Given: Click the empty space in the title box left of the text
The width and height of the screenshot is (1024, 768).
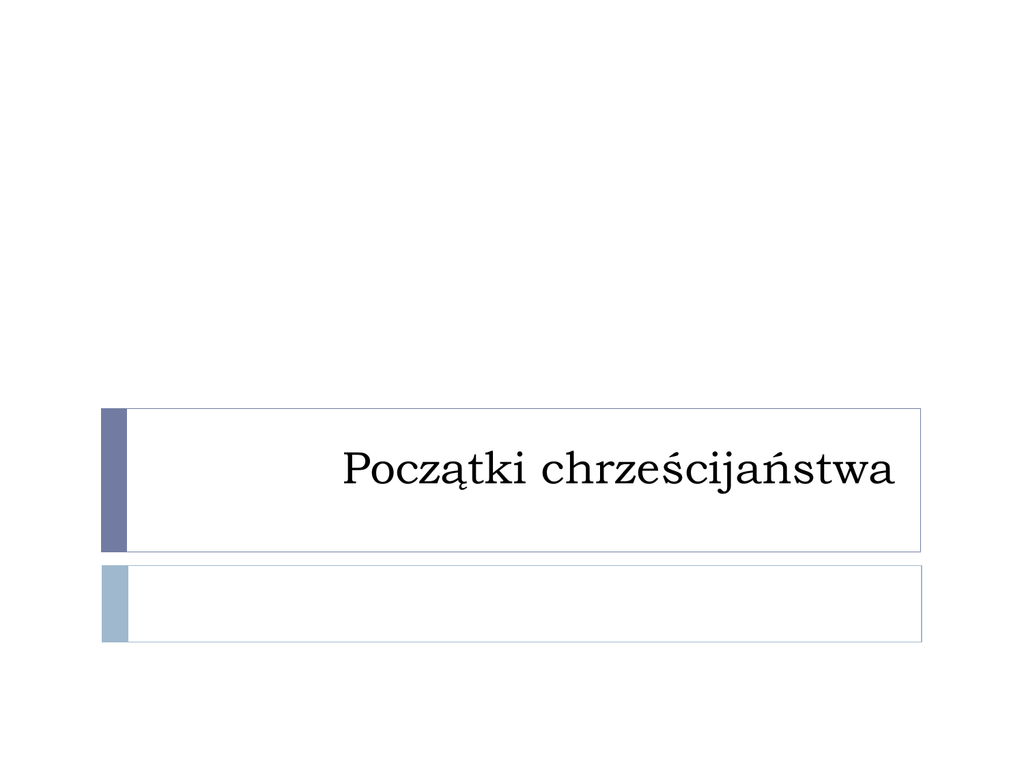Looking at the screenshot, I should coord(230,480).
